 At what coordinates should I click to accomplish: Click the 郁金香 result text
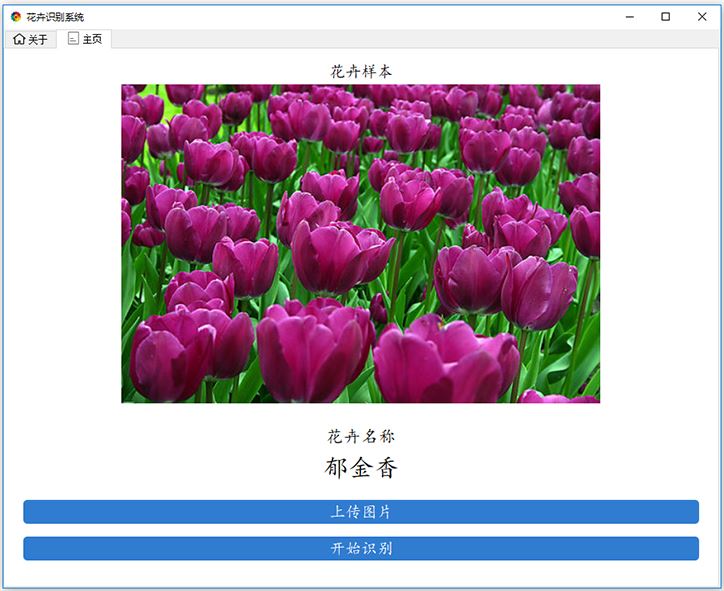(361, 468)
